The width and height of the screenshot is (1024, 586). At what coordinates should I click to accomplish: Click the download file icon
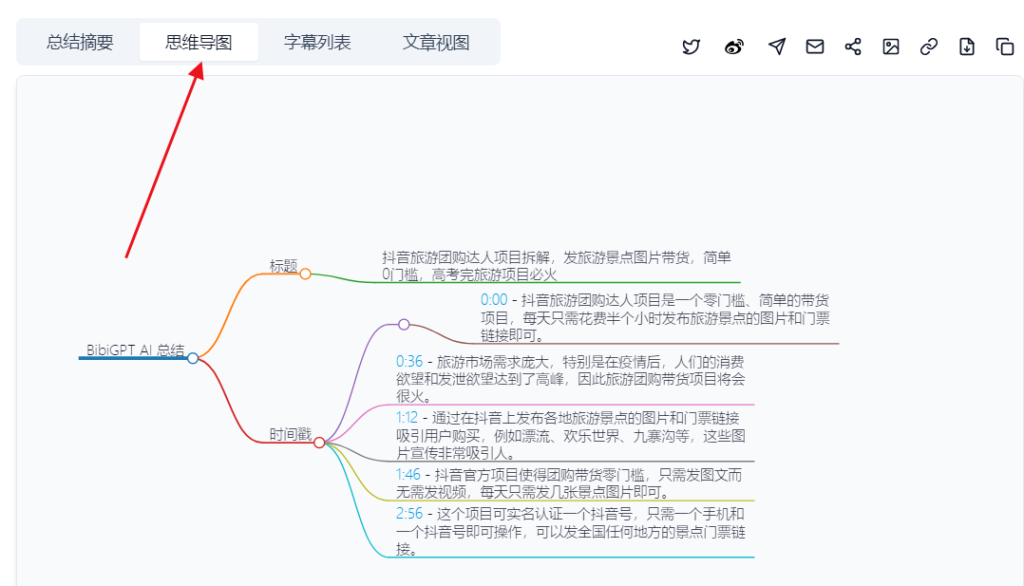(x=967, y=47)
